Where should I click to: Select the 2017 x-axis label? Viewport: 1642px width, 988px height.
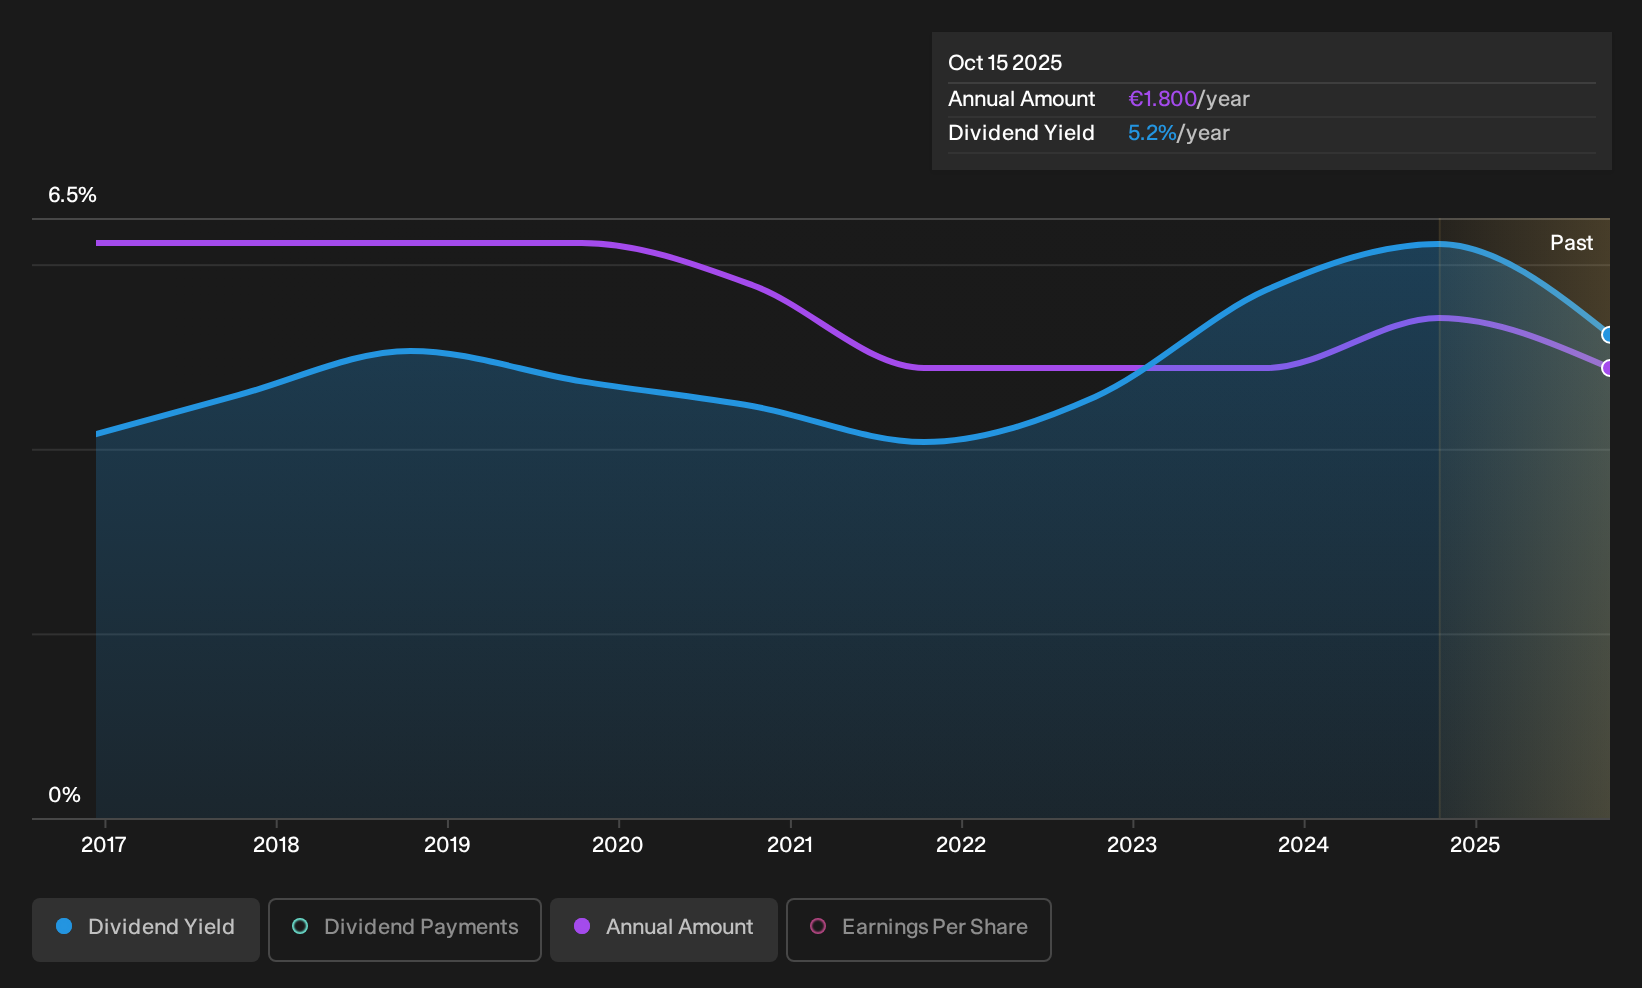pyautogui.click(x=104, y=845)
